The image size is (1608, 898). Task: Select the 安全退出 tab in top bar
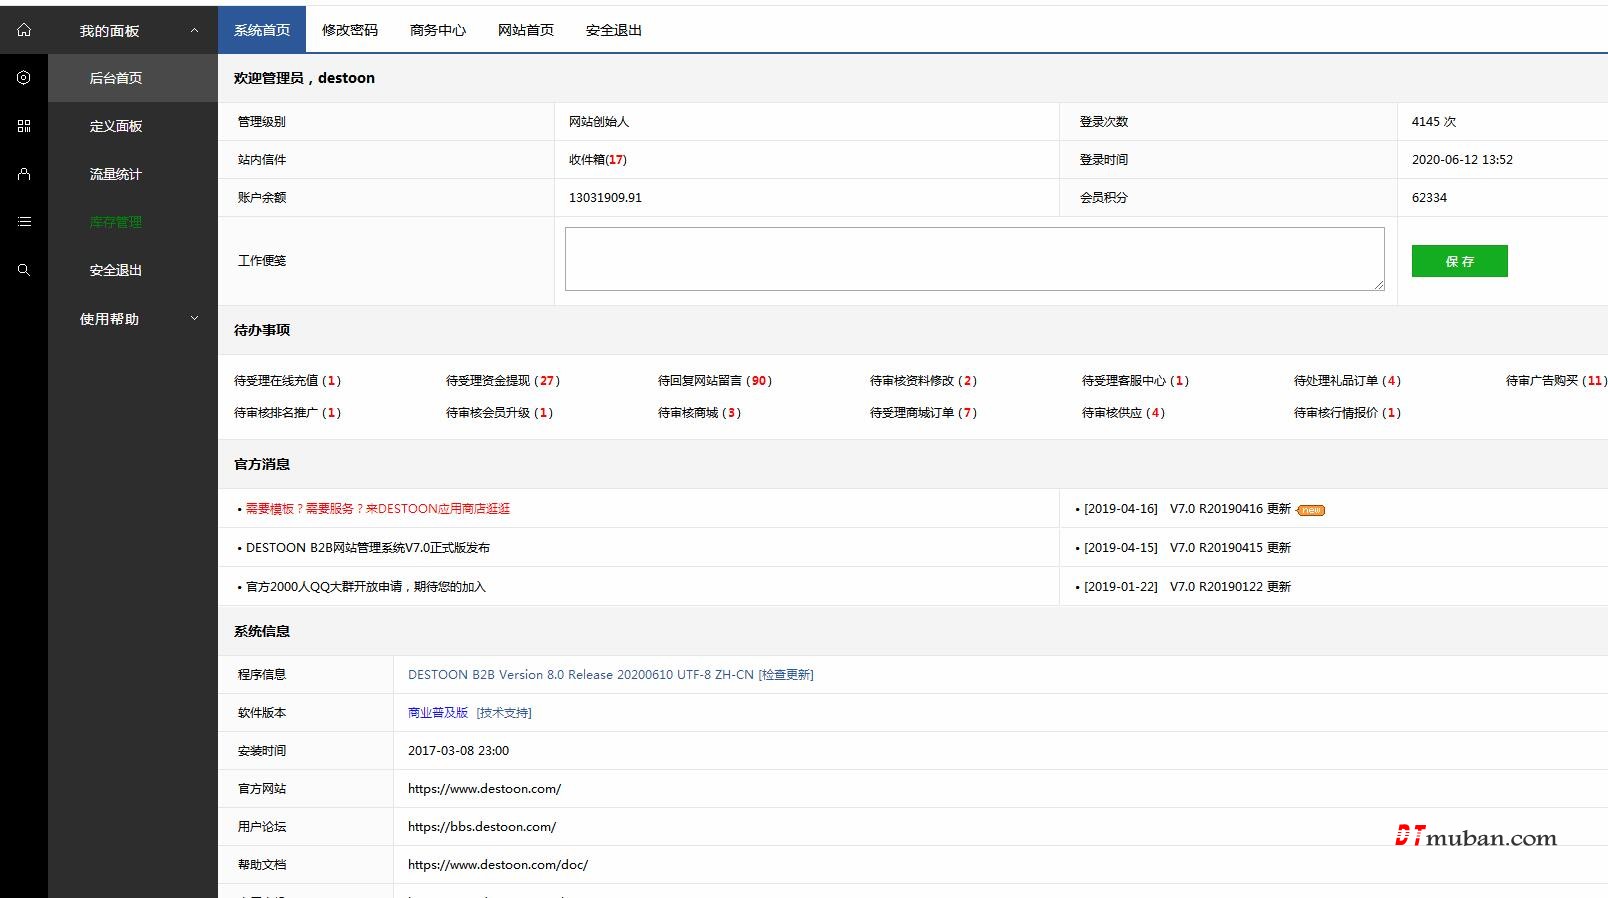tap(614, 30)
